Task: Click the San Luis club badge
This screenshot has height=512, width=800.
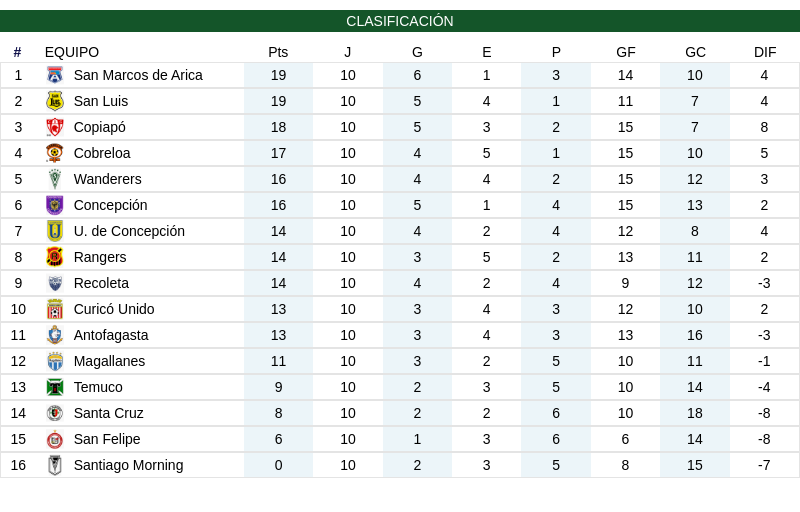Action: pos(55,101)
